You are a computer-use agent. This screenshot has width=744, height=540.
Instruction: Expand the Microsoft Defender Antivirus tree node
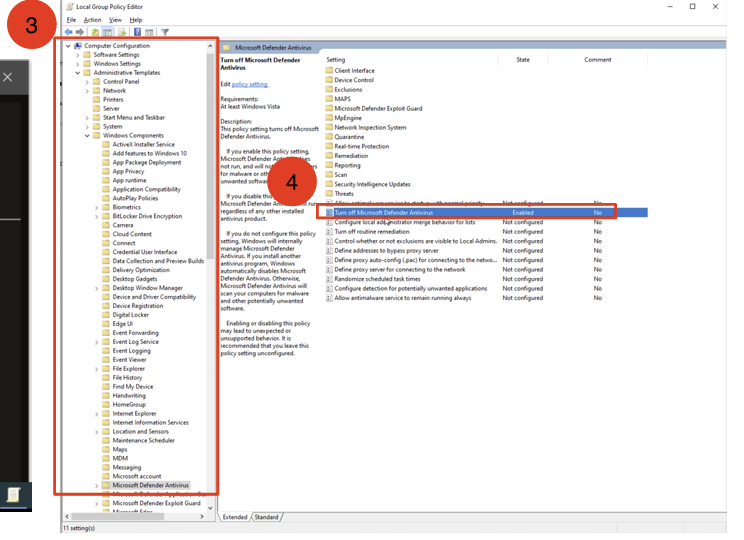97,485
